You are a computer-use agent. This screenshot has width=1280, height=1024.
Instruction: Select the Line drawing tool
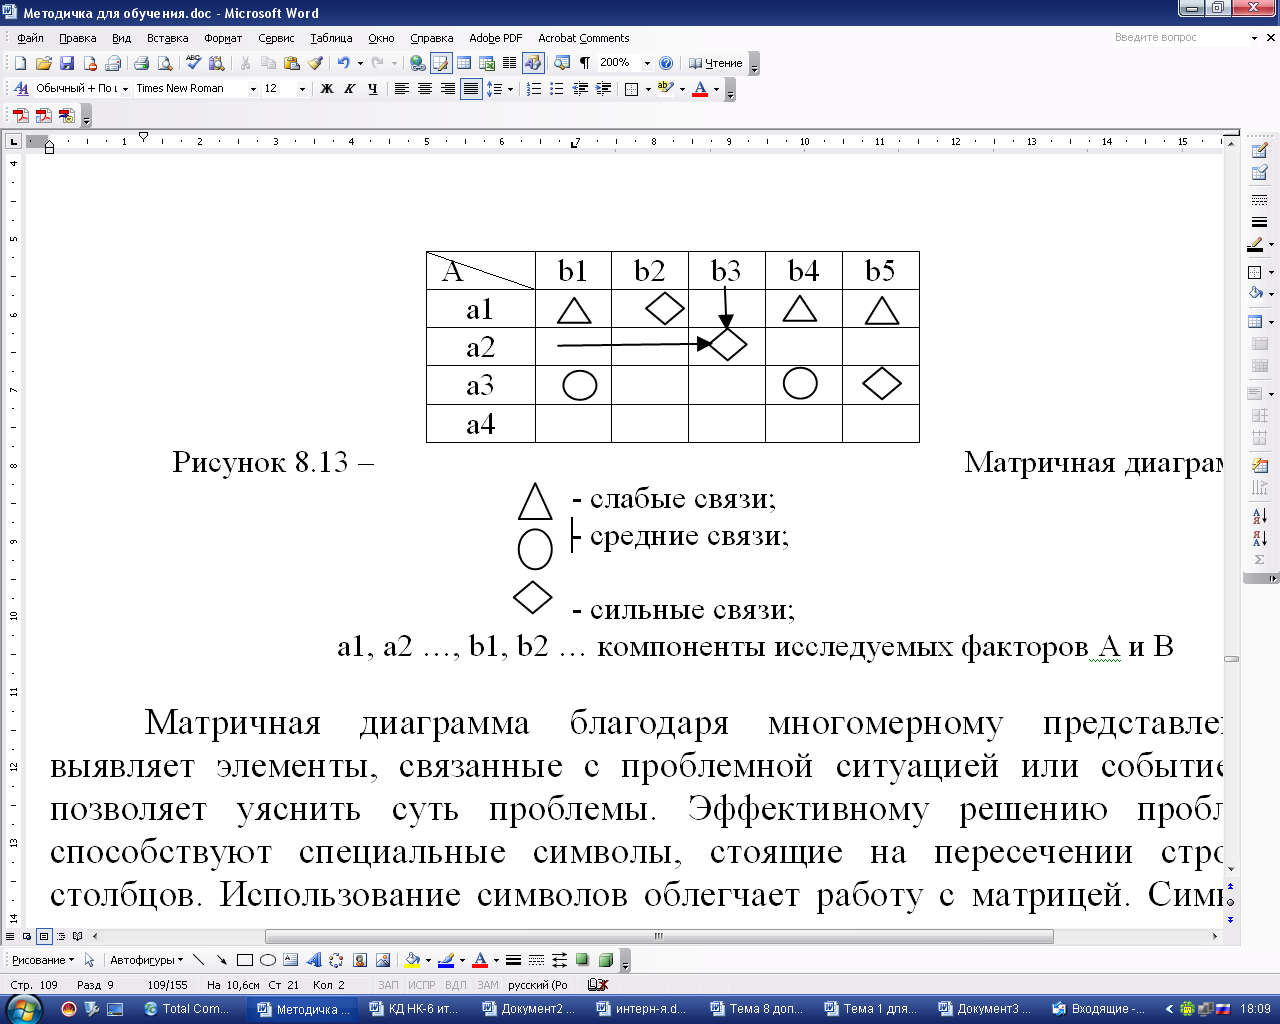click(x=198, y=960)
